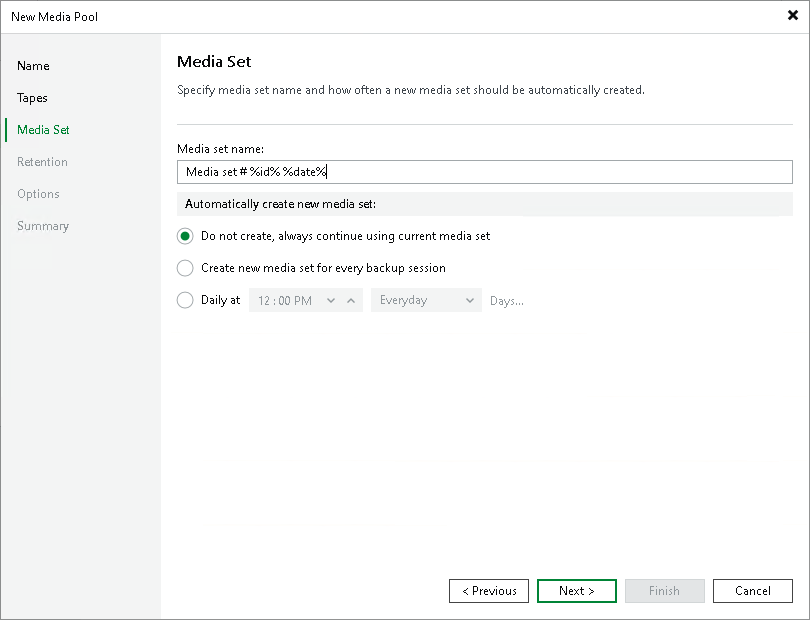Go to the Tapes wizard step
The width and height of the screenshot is (810, 620).
click(x=32, y=98)
